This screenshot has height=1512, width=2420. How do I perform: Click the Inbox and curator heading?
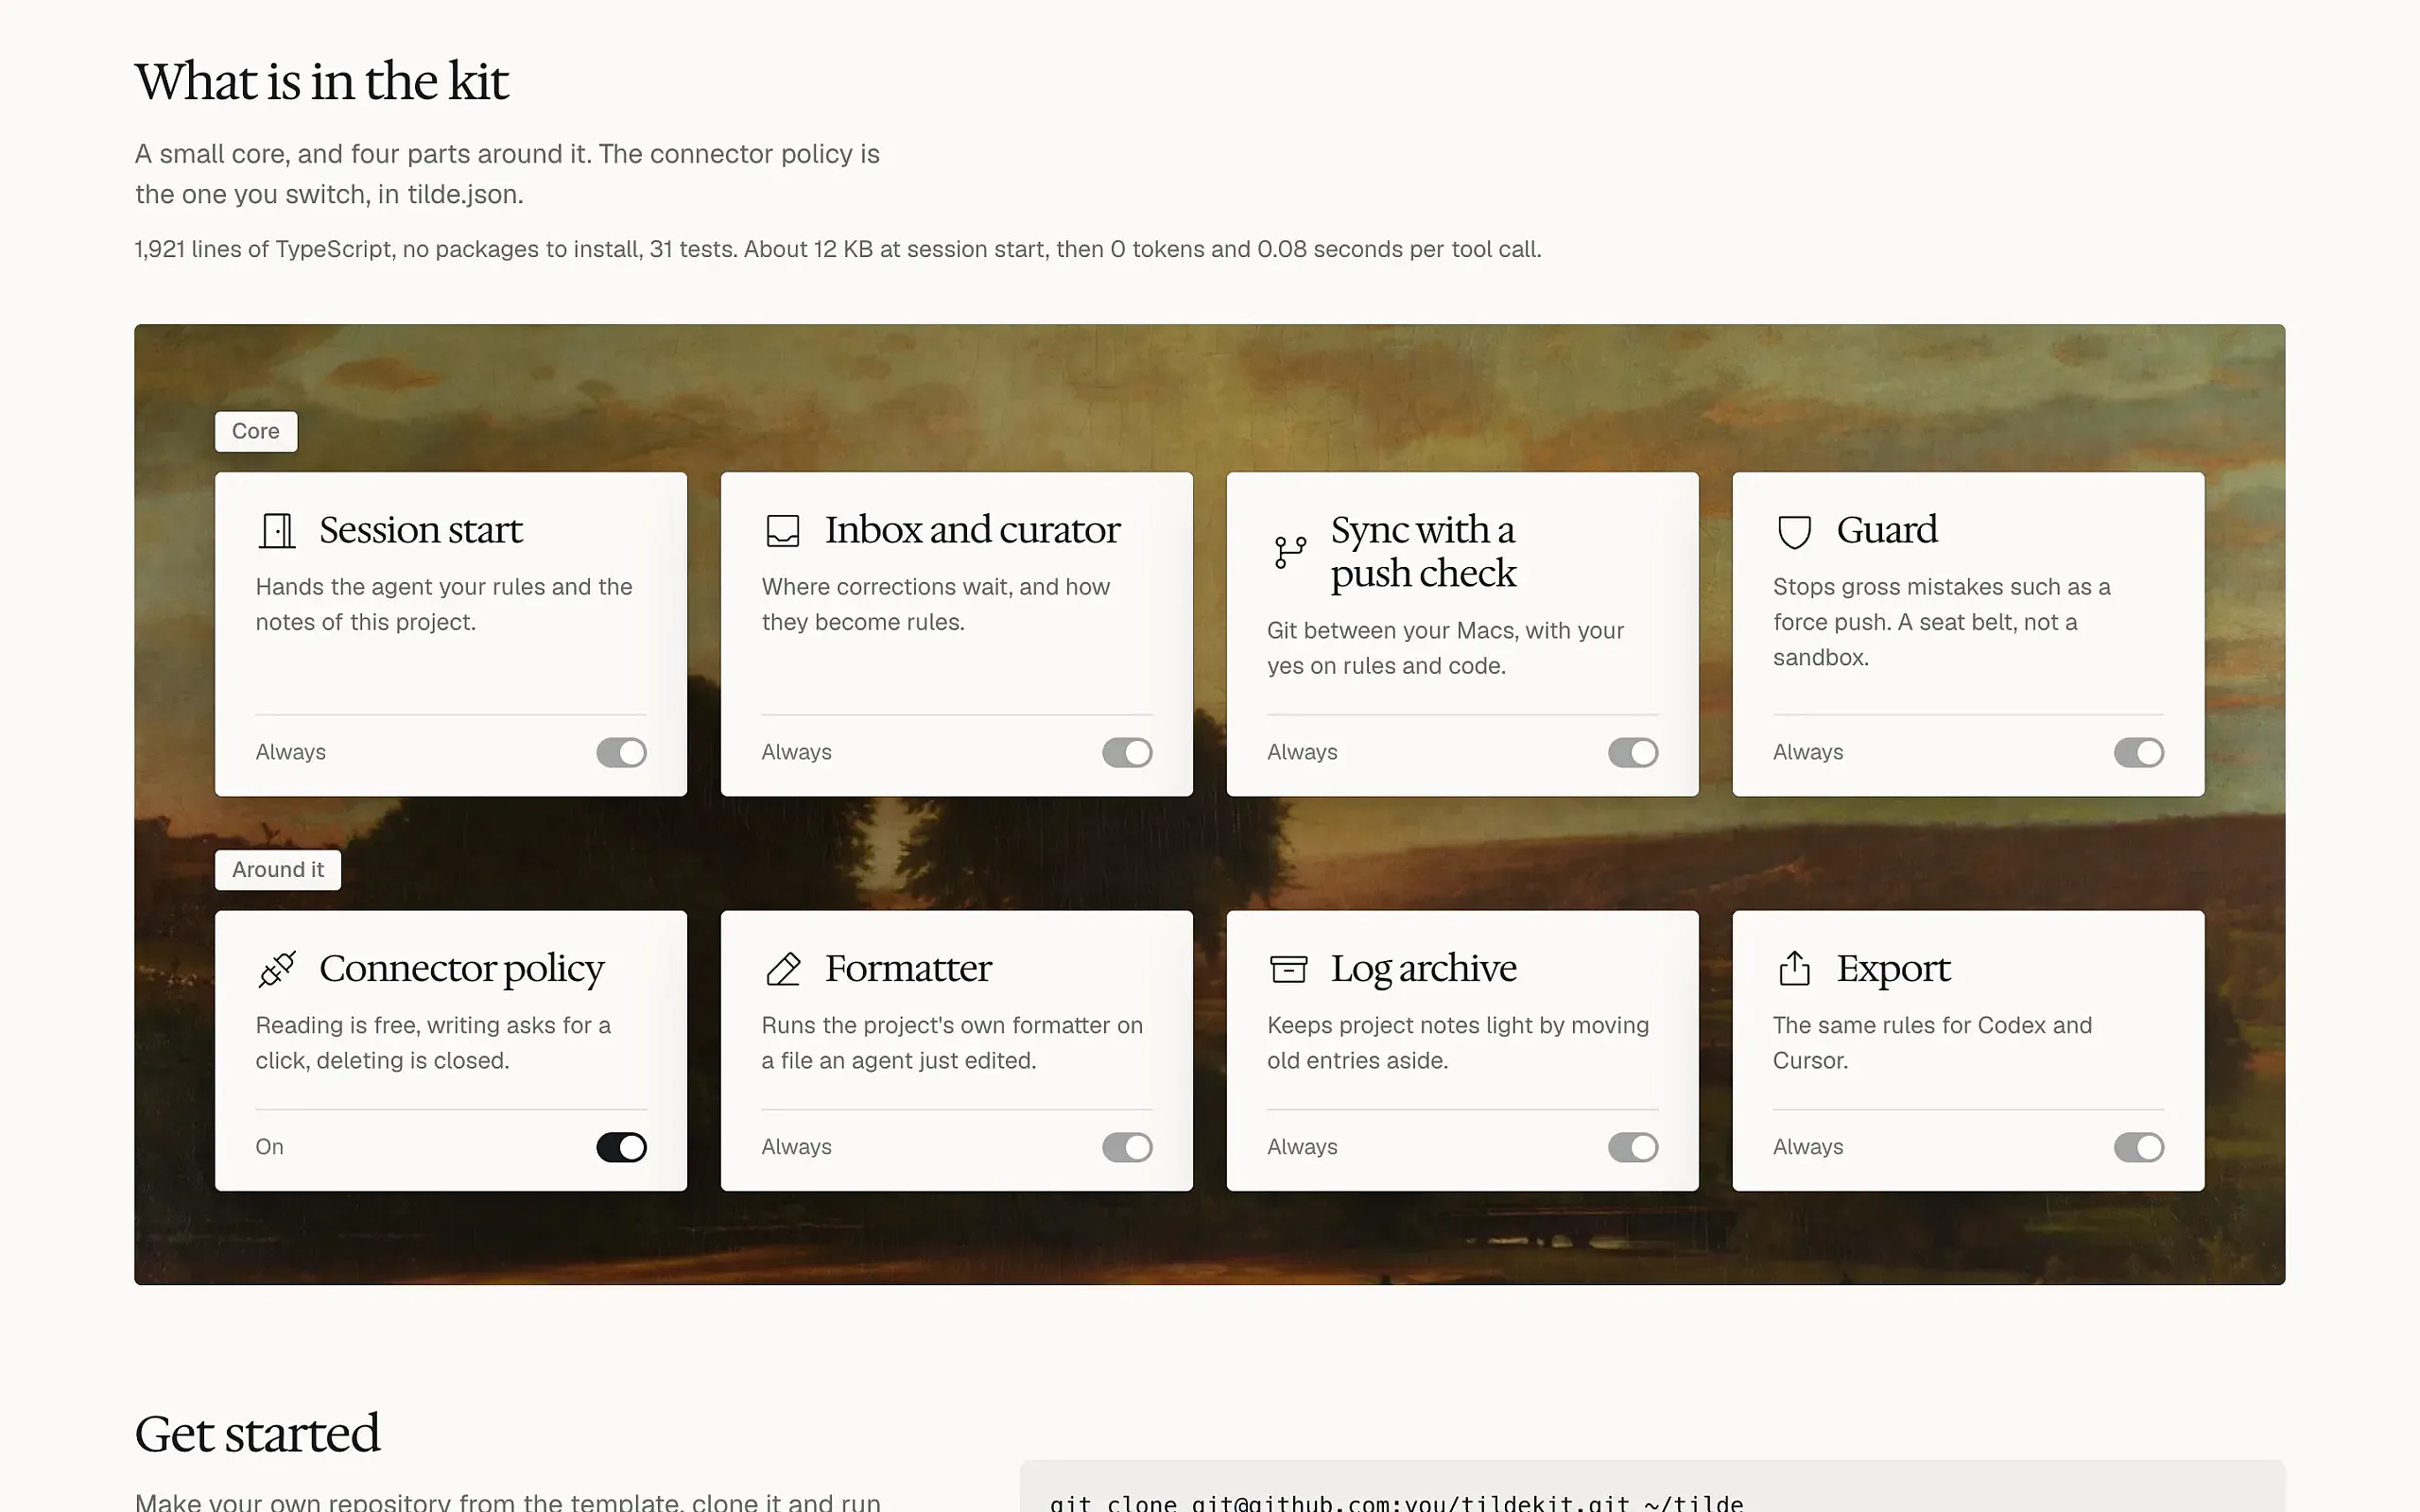click(972, 530)
